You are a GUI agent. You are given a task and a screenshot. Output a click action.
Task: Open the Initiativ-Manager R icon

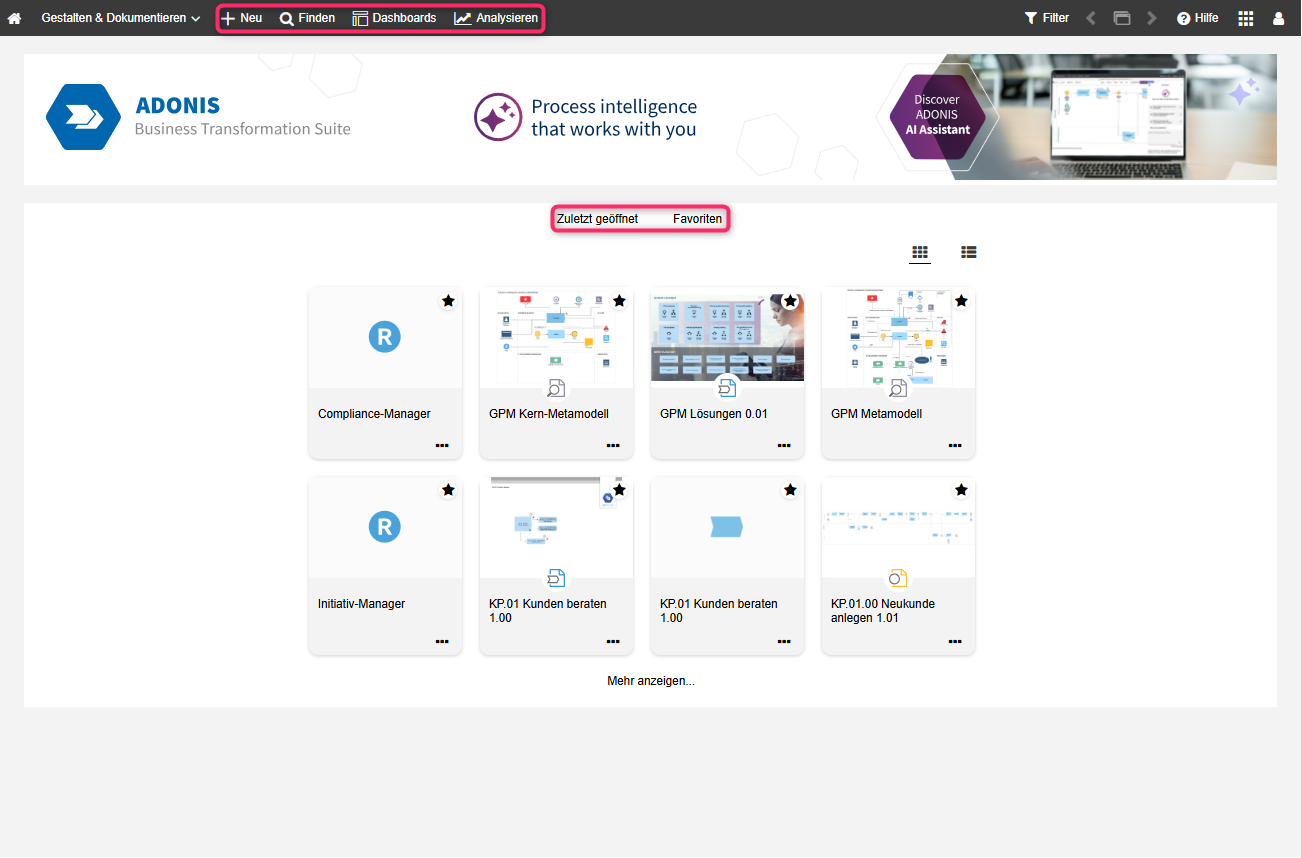pyautogui.click(x=385, y=526)
